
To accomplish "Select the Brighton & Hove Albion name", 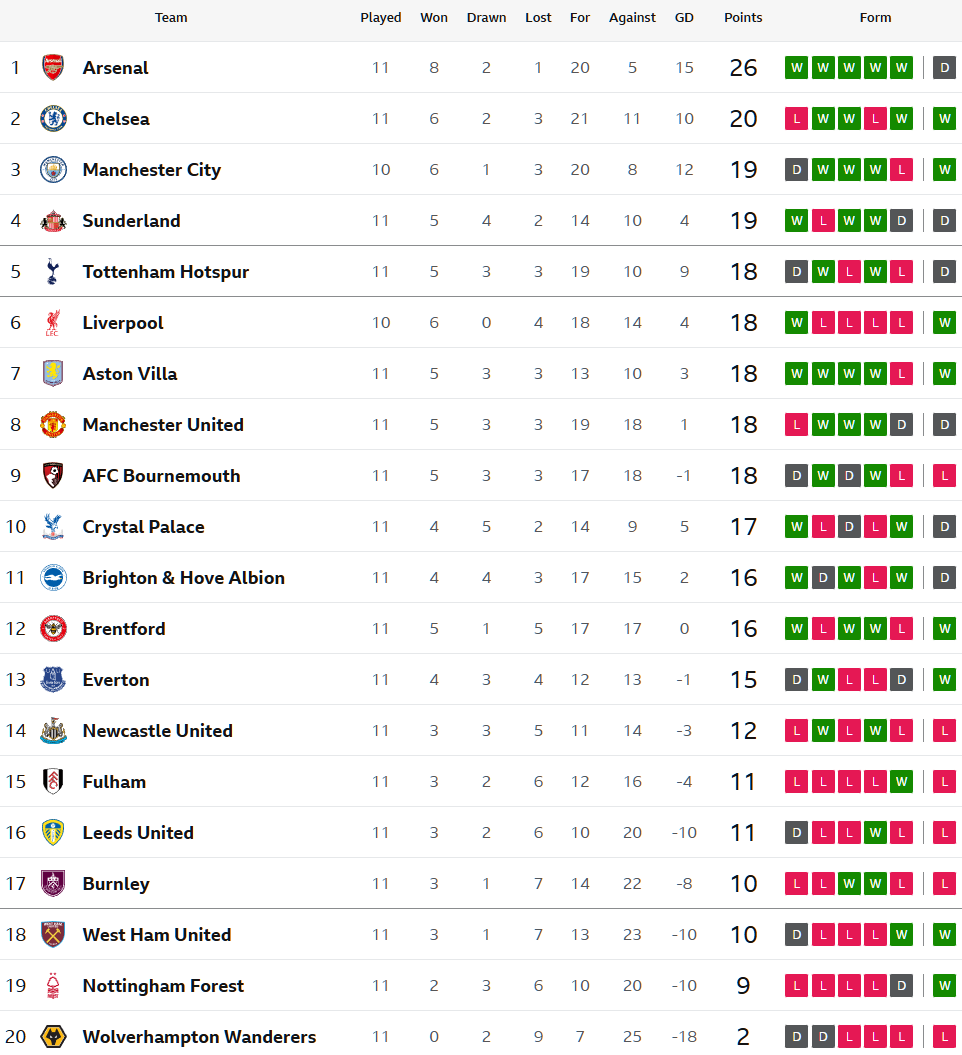I will pyautogui.click(x=183, y=578).
